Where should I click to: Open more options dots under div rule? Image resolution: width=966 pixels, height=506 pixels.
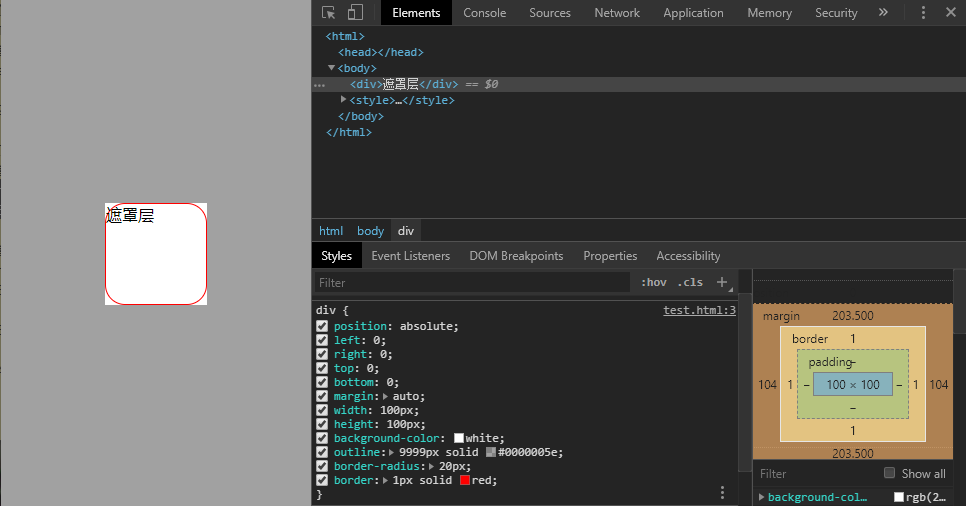tap(722, 492)
